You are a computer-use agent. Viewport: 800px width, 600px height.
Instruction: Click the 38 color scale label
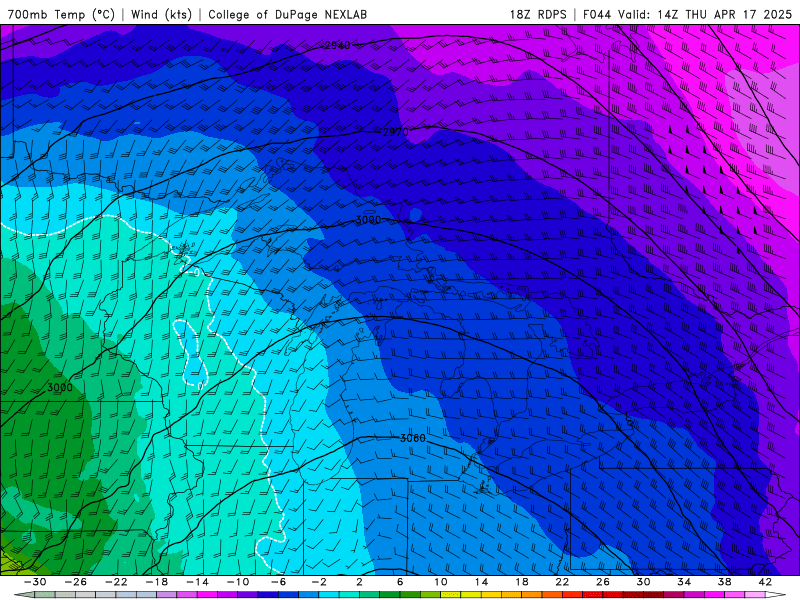724,582
